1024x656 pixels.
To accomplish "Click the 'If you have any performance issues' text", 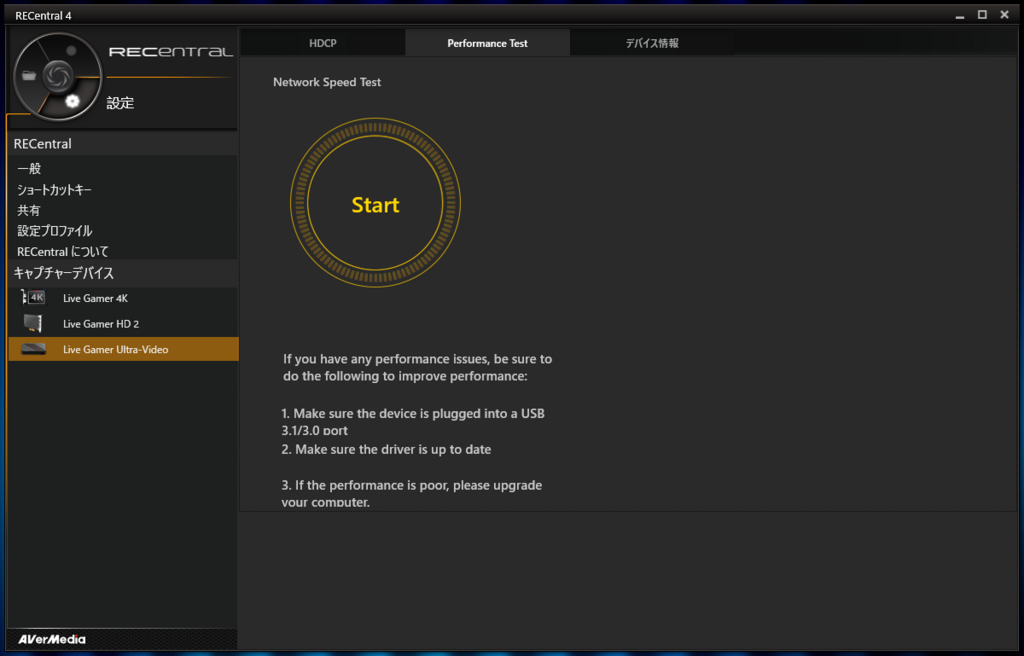I will 417,368.
